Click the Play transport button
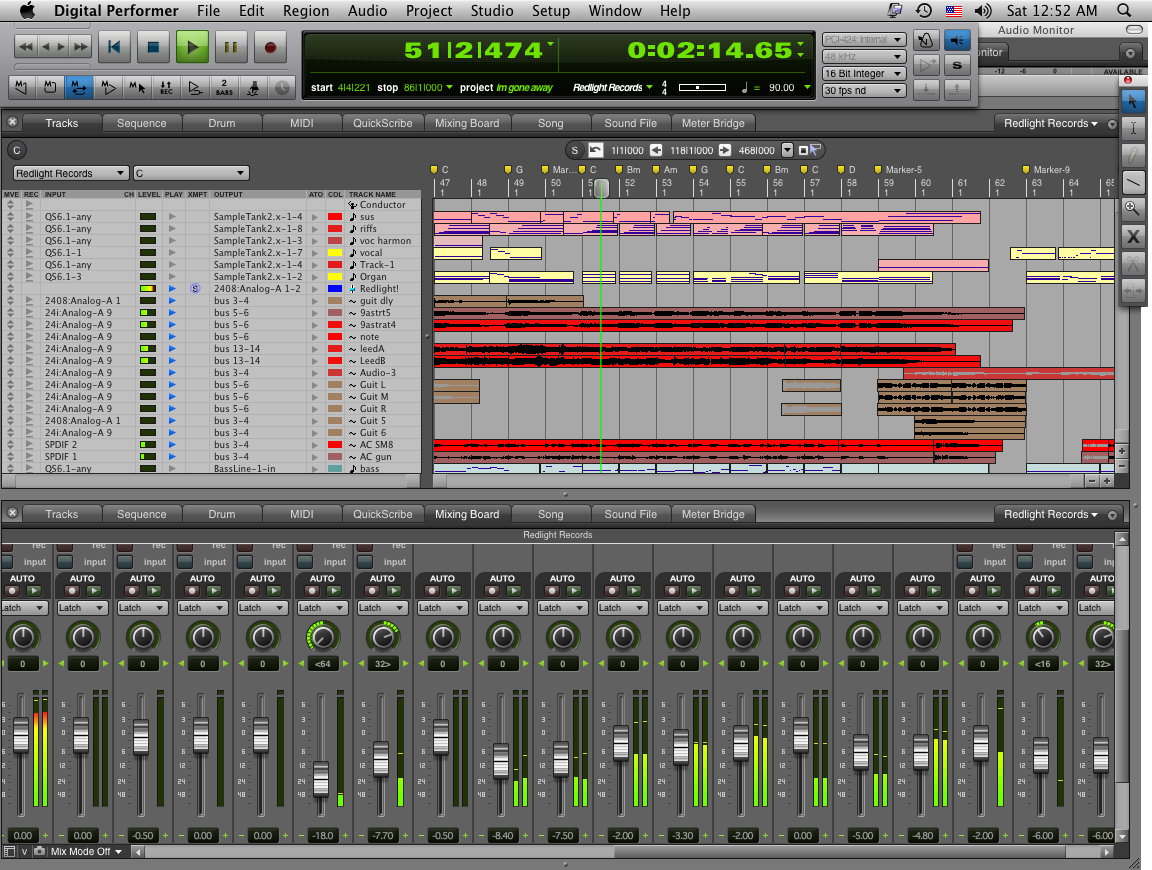The image size is (1152, 870). click(x=192, y=47)
